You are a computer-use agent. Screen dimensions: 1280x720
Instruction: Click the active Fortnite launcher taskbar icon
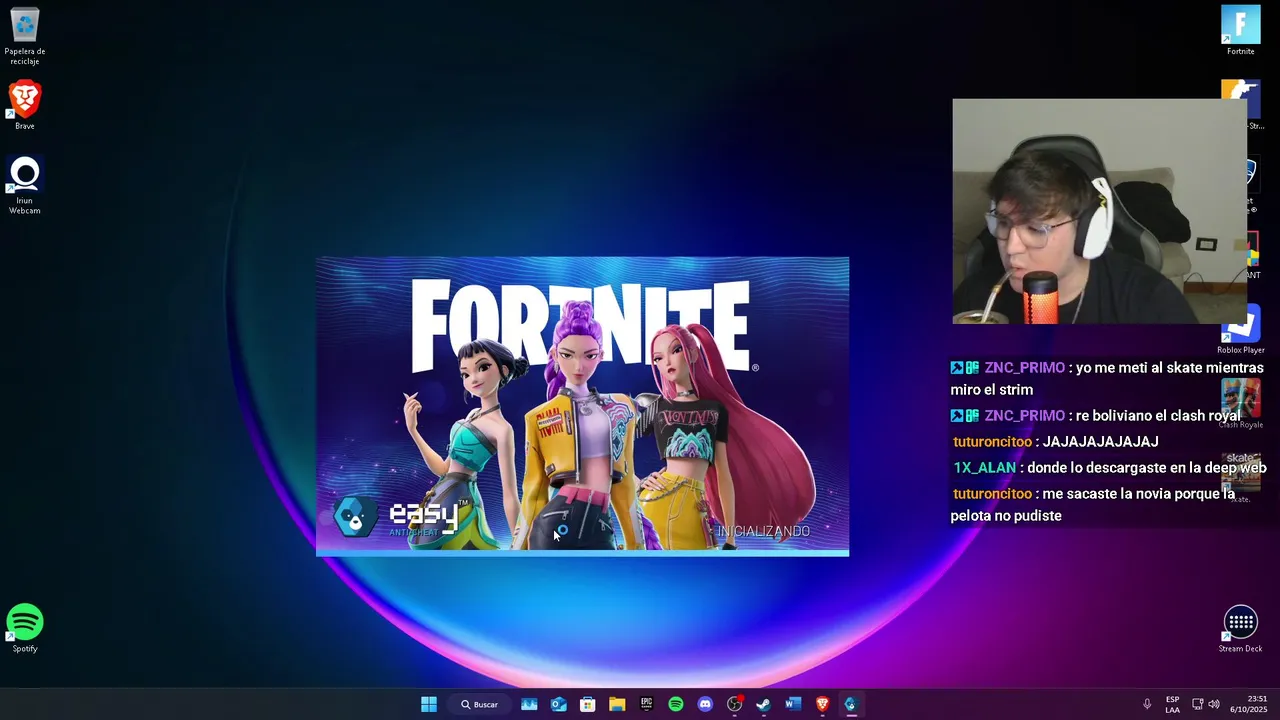[850, 704]
